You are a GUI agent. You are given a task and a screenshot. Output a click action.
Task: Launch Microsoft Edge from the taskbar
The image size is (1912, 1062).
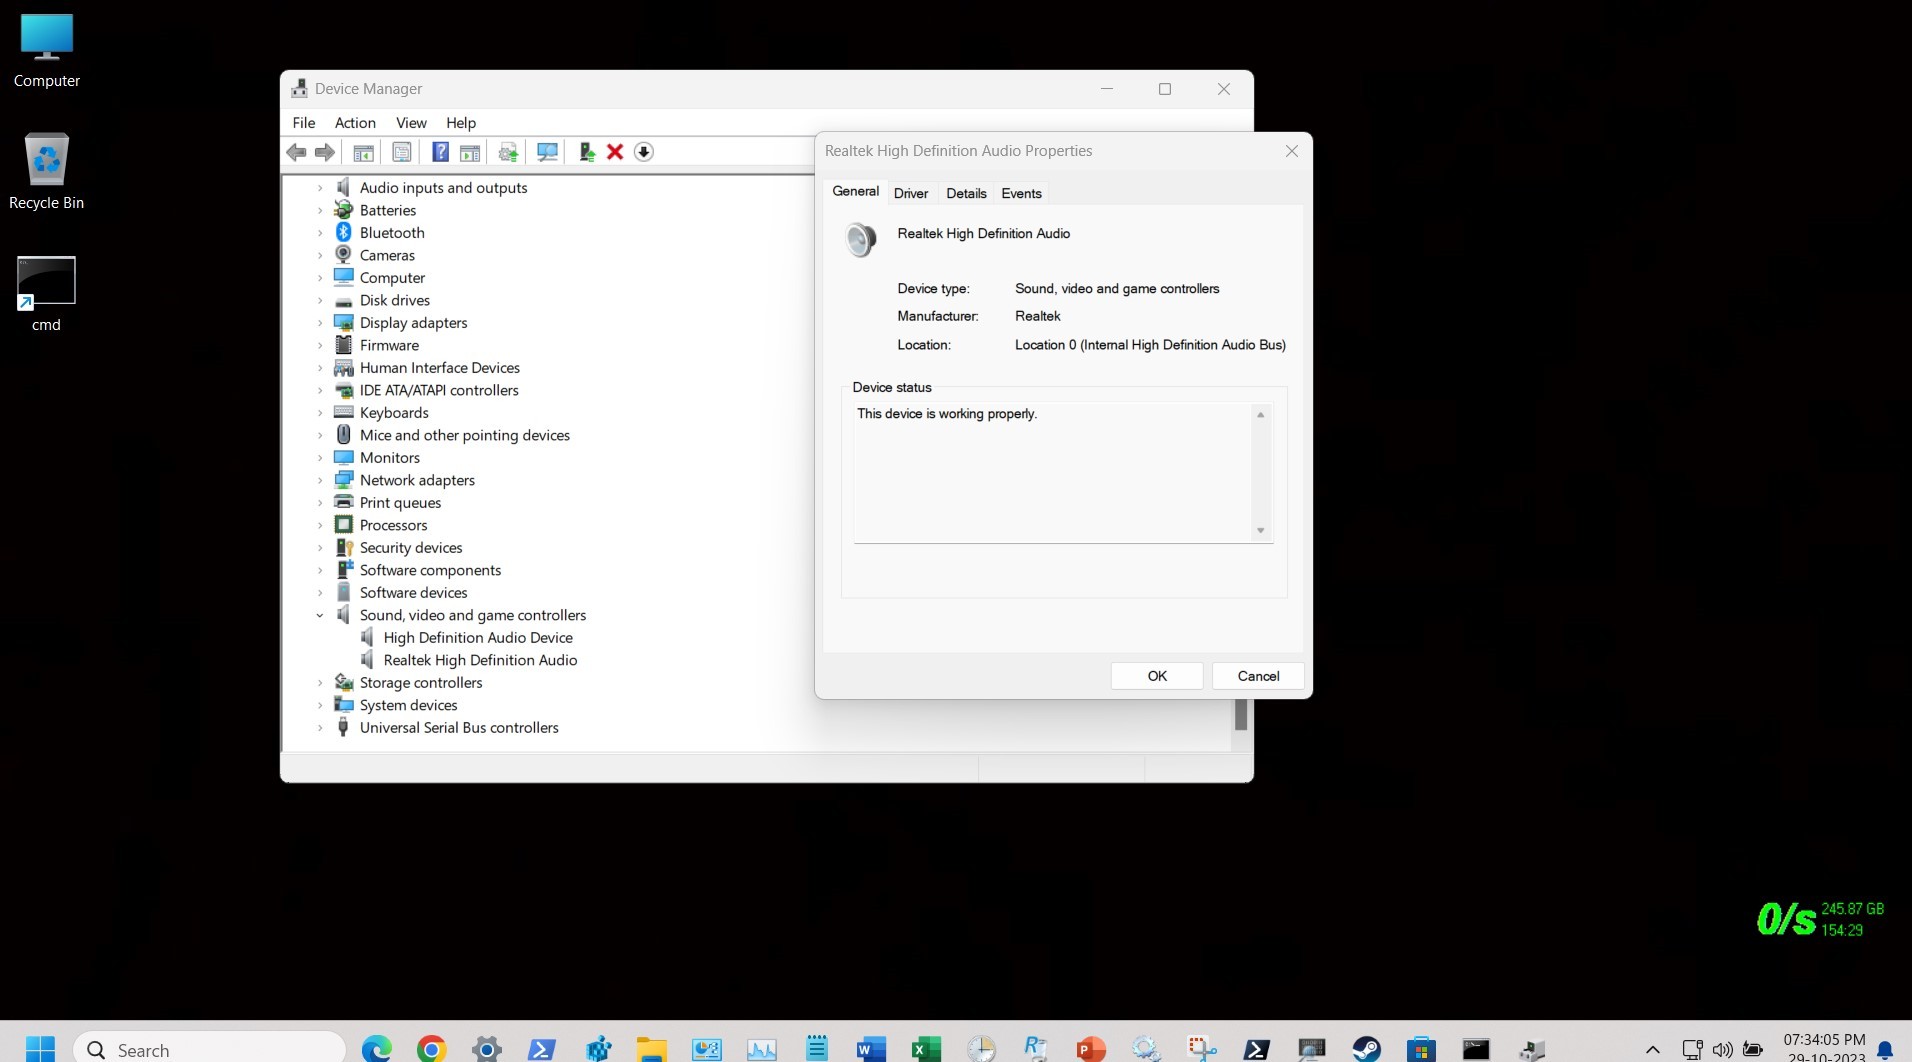(x=377, y=1049)
